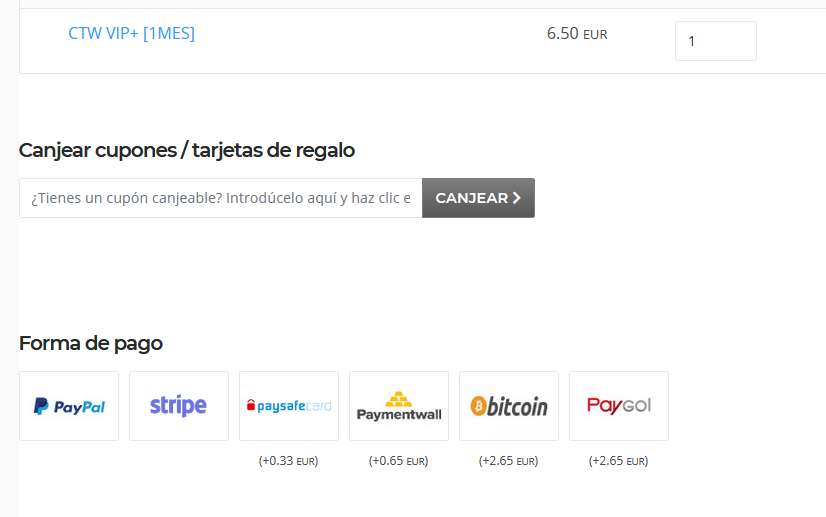Select bitcoin payment option
Image resolution: width=826 pixels, height=517 pixels.
click(509, 406)
